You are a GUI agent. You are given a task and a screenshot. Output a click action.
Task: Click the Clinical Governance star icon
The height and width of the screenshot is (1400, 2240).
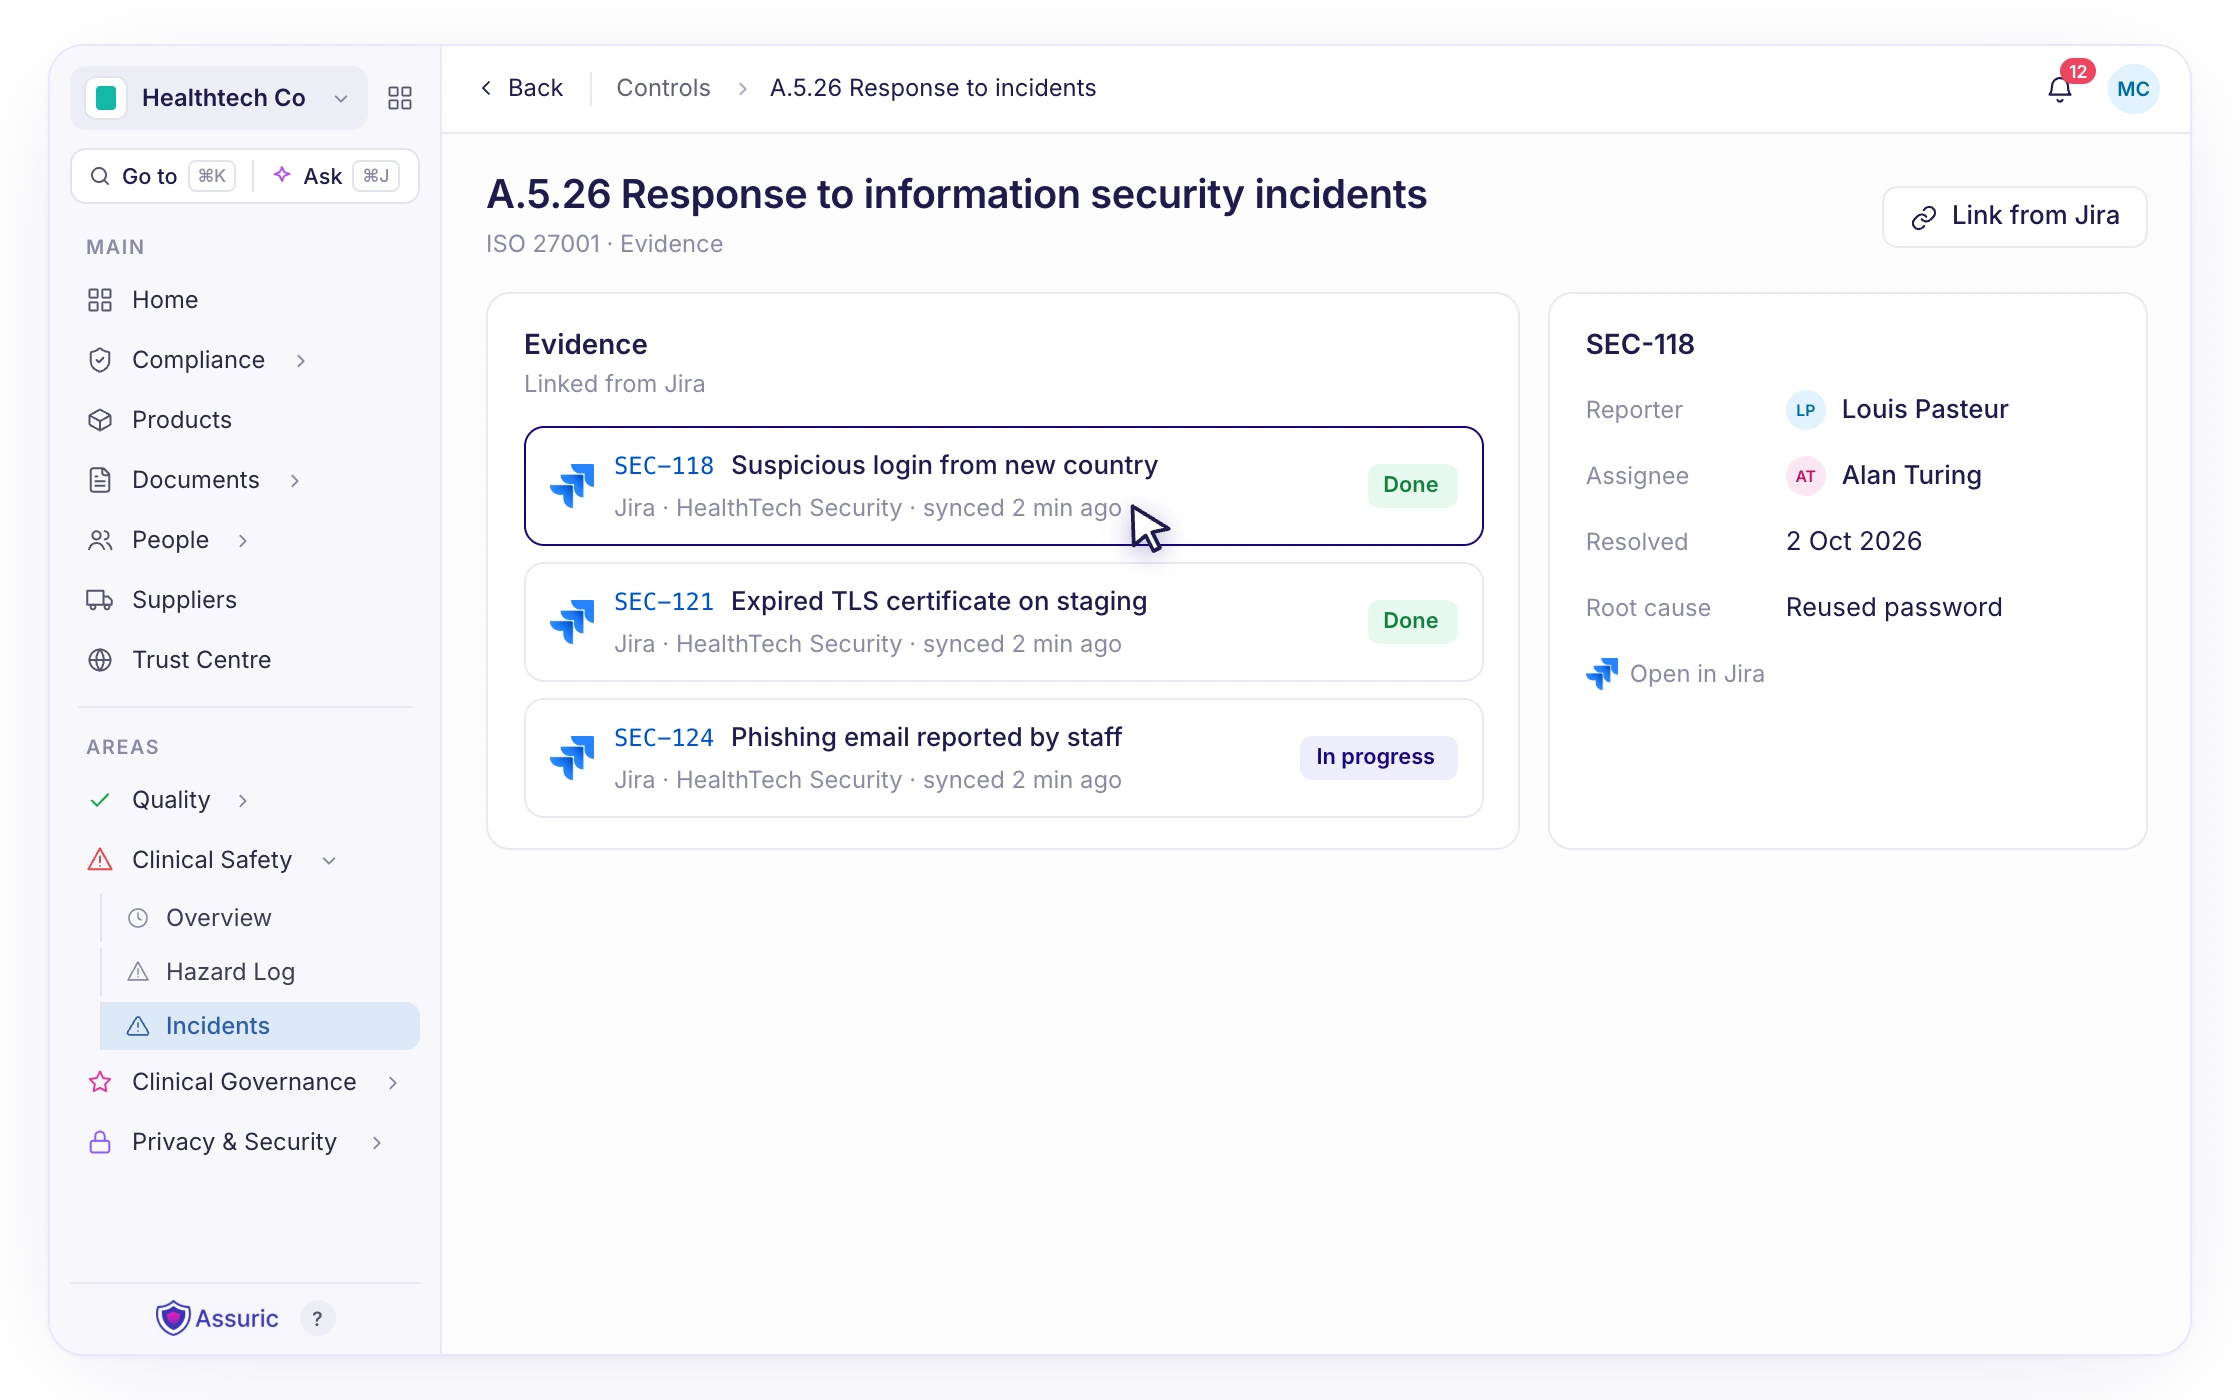tap(100, 1082)
